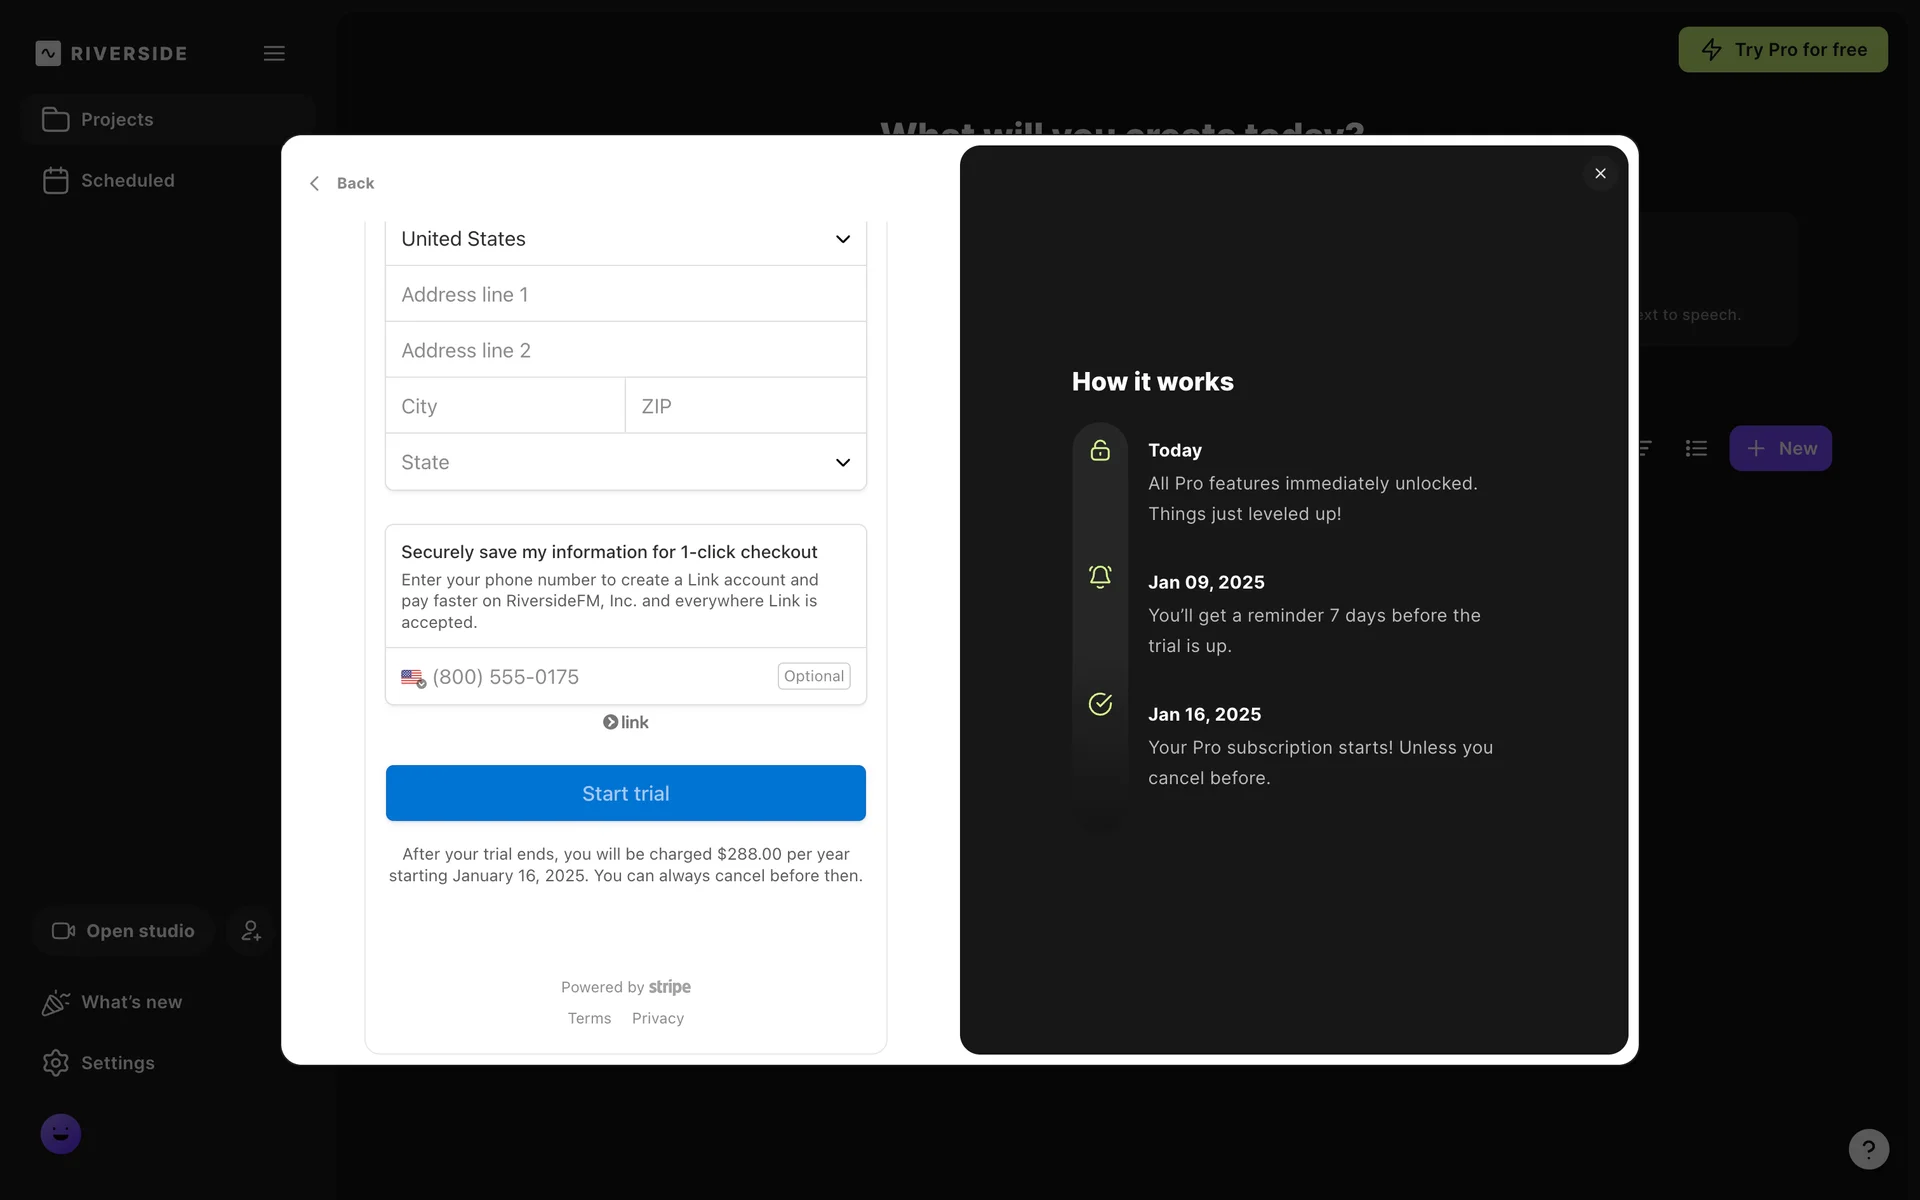The height and width of the screenshot is (1200, 1920).
Task: Click the Start trial button
Action: tap(625, 793)
